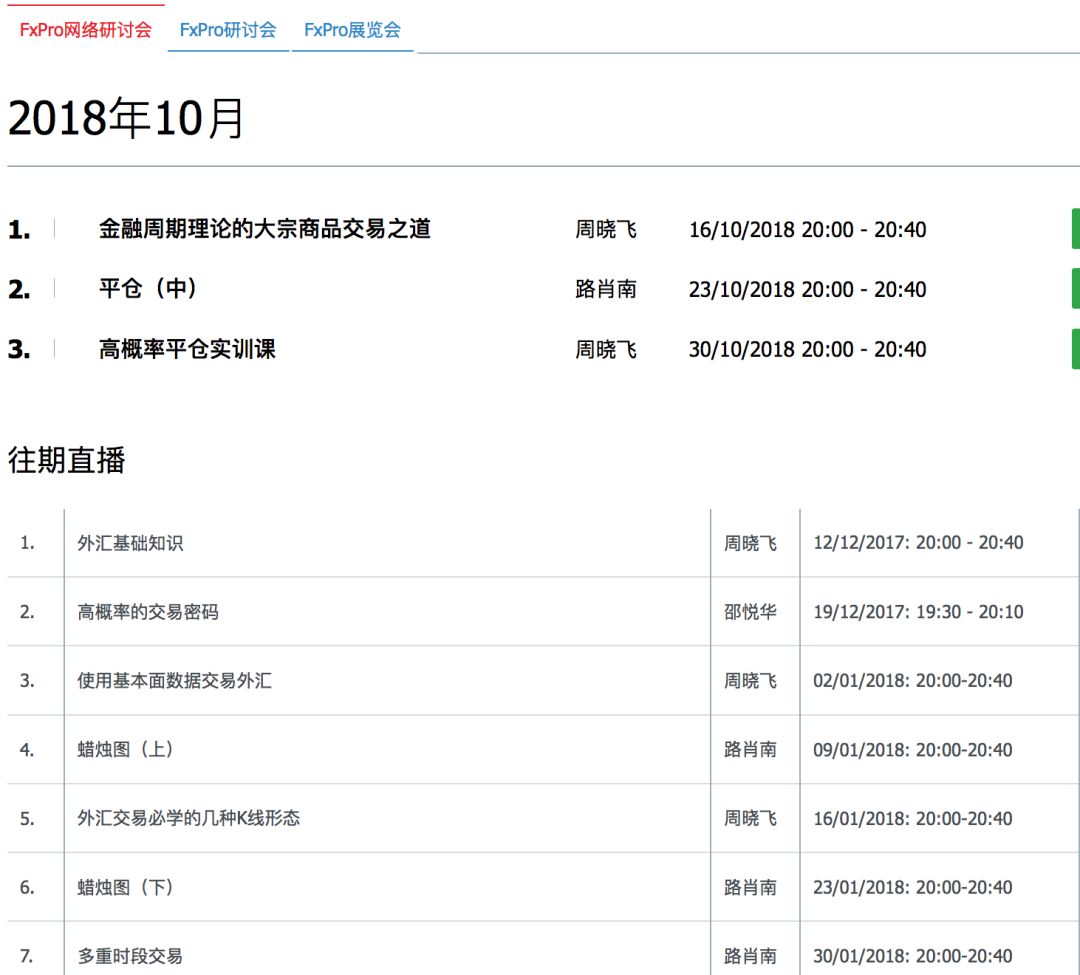1080x975 pixels.
Task: Select past broadcast 高概率的交易密码
Action: 148,612
